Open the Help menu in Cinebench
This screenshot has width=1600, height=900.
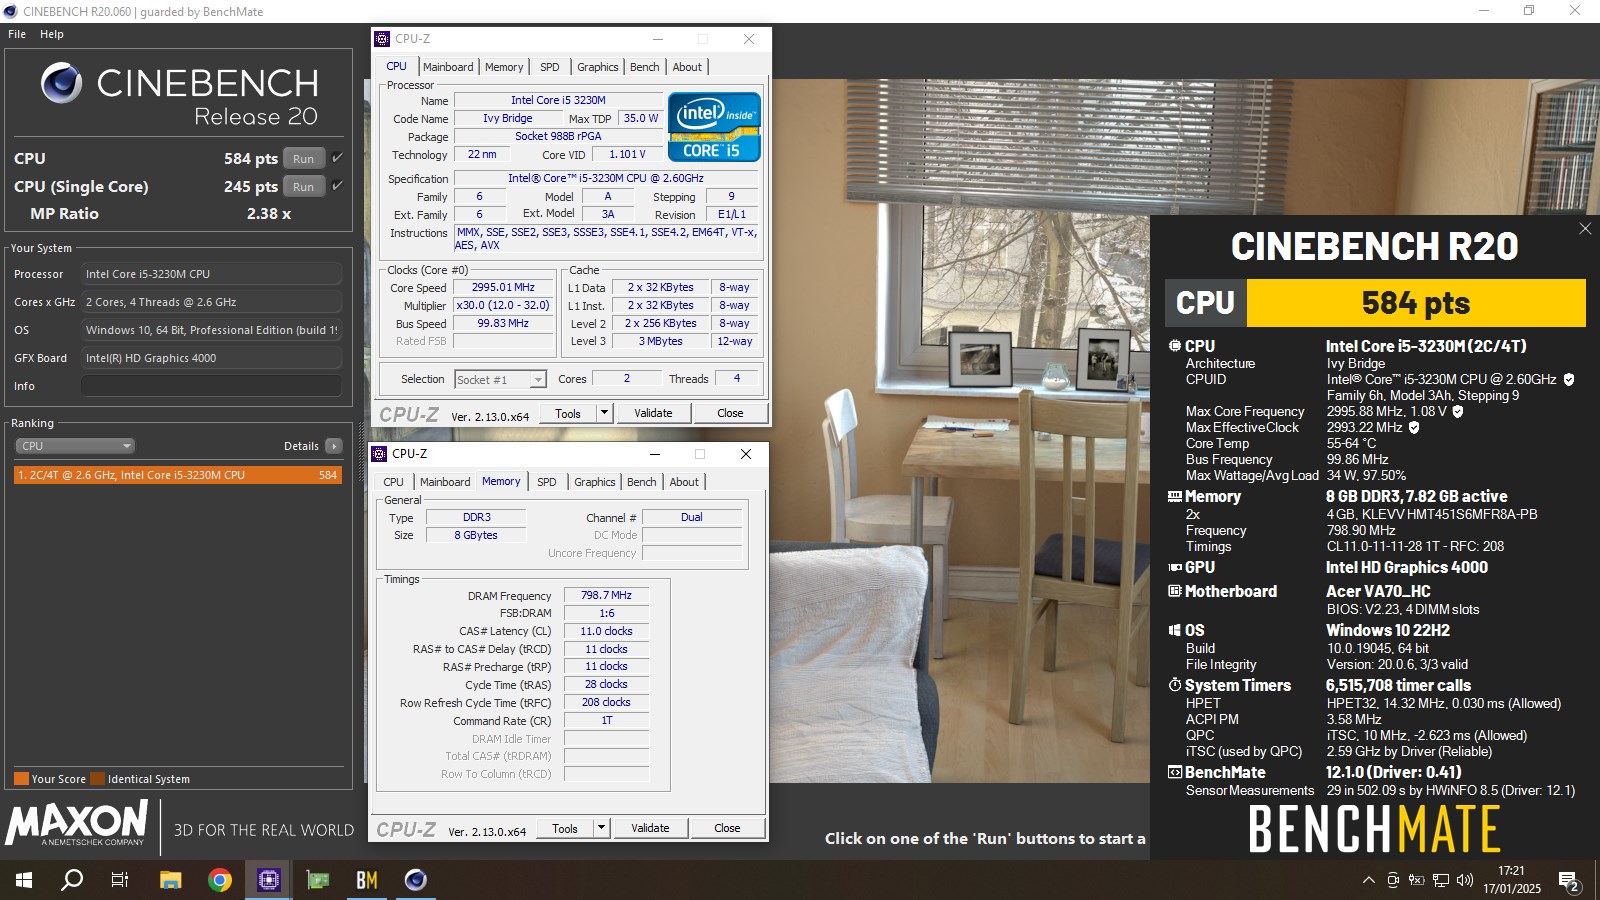[x=52, y=34]
